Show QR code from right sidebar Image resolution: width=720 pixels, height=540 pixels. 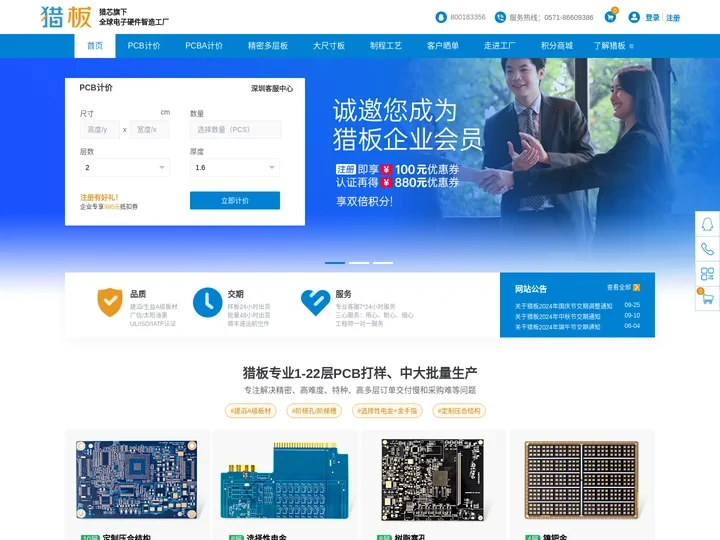(x=707, y=274)
